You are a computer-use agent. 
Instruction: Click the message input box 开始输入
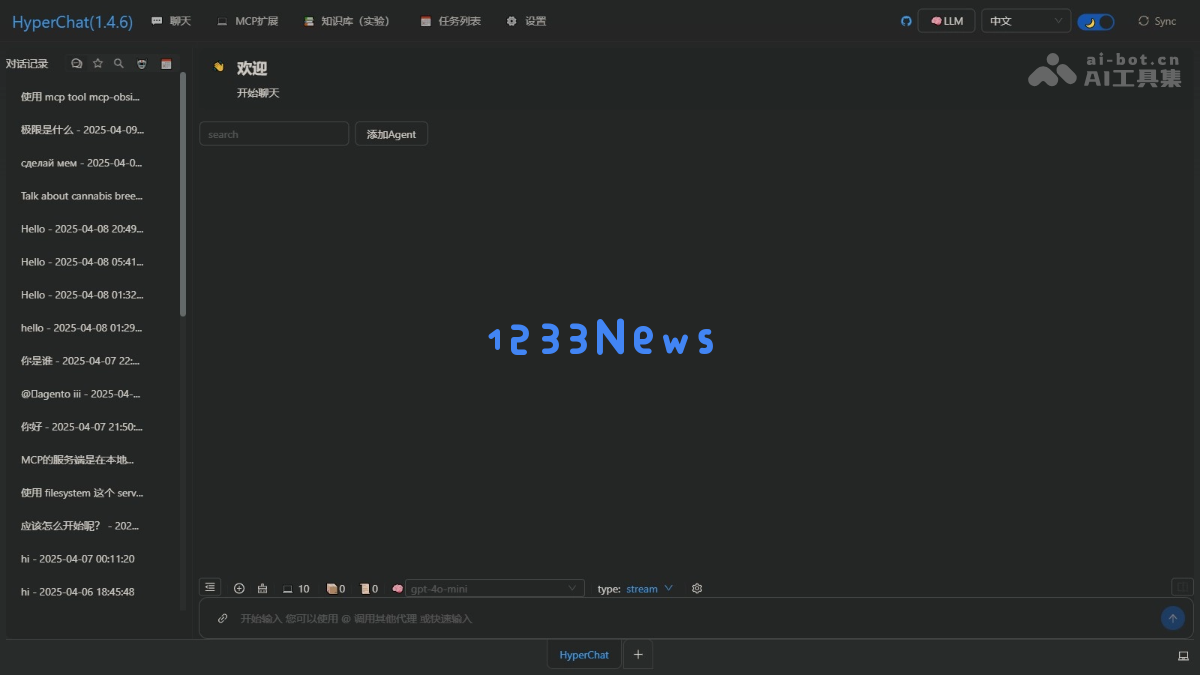[x=696, y=618]
